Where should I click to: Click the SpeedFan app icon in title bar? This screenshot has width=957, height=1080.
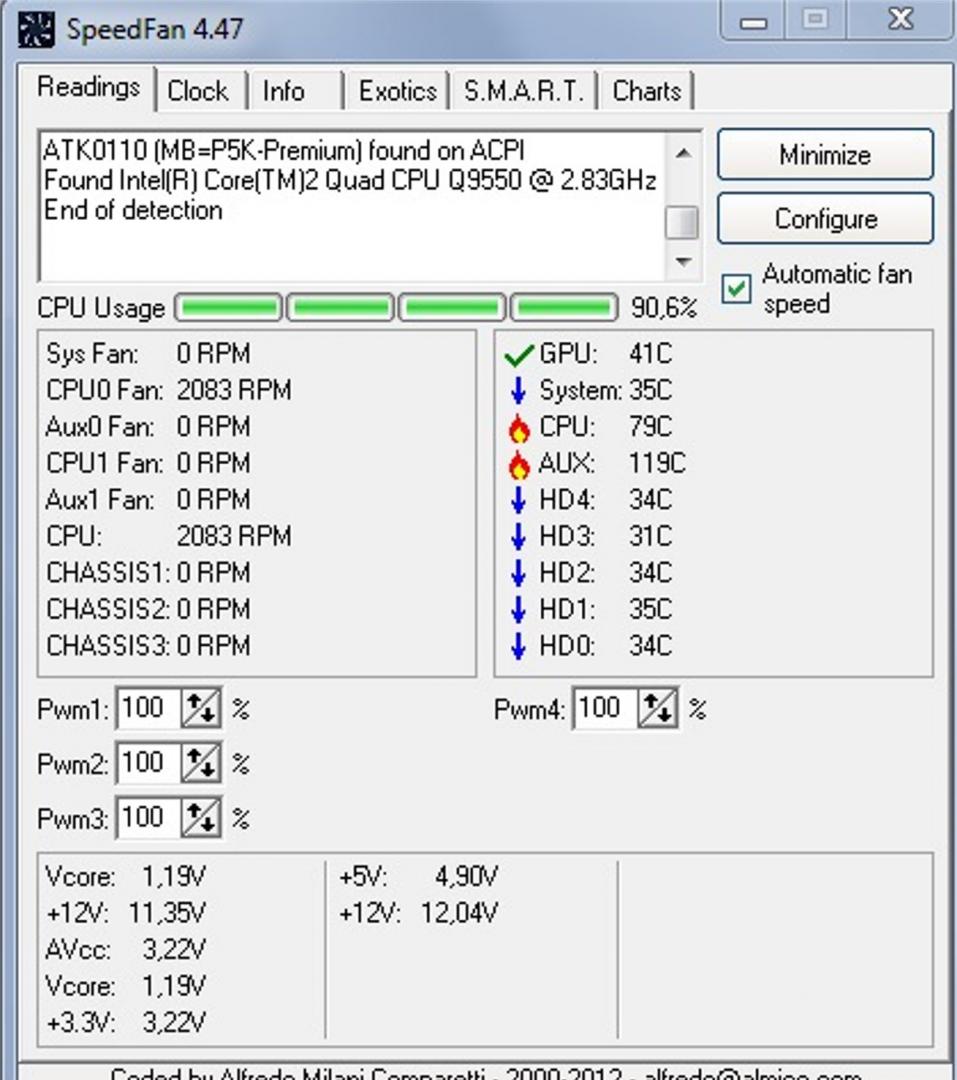35,30
